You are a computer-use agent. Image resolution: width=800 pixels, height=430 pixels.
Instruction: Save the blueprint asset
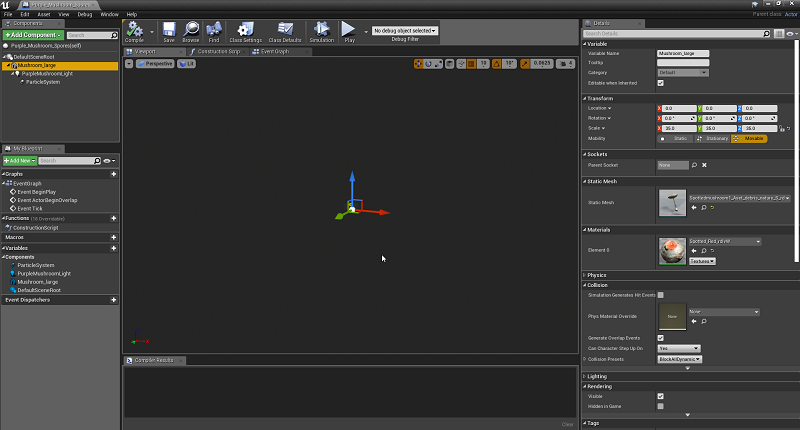[x=169, y=32]
